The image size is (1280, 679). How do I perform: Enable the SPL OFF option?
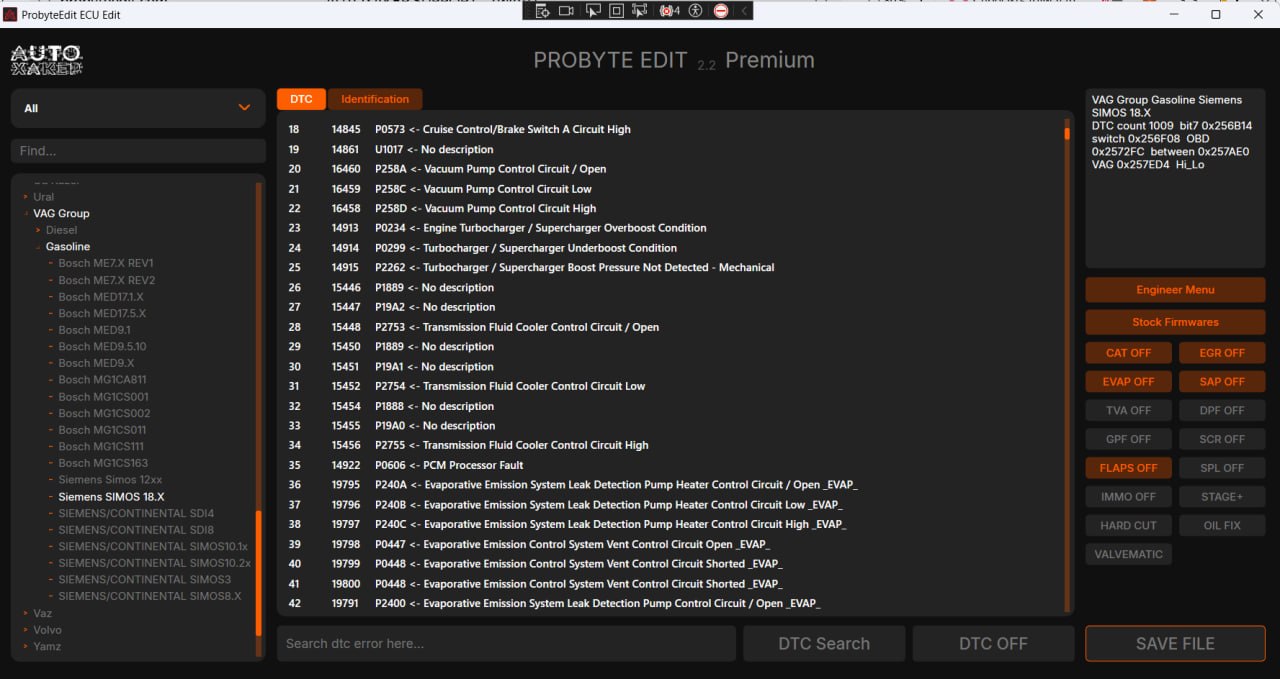coord(1222,468)
